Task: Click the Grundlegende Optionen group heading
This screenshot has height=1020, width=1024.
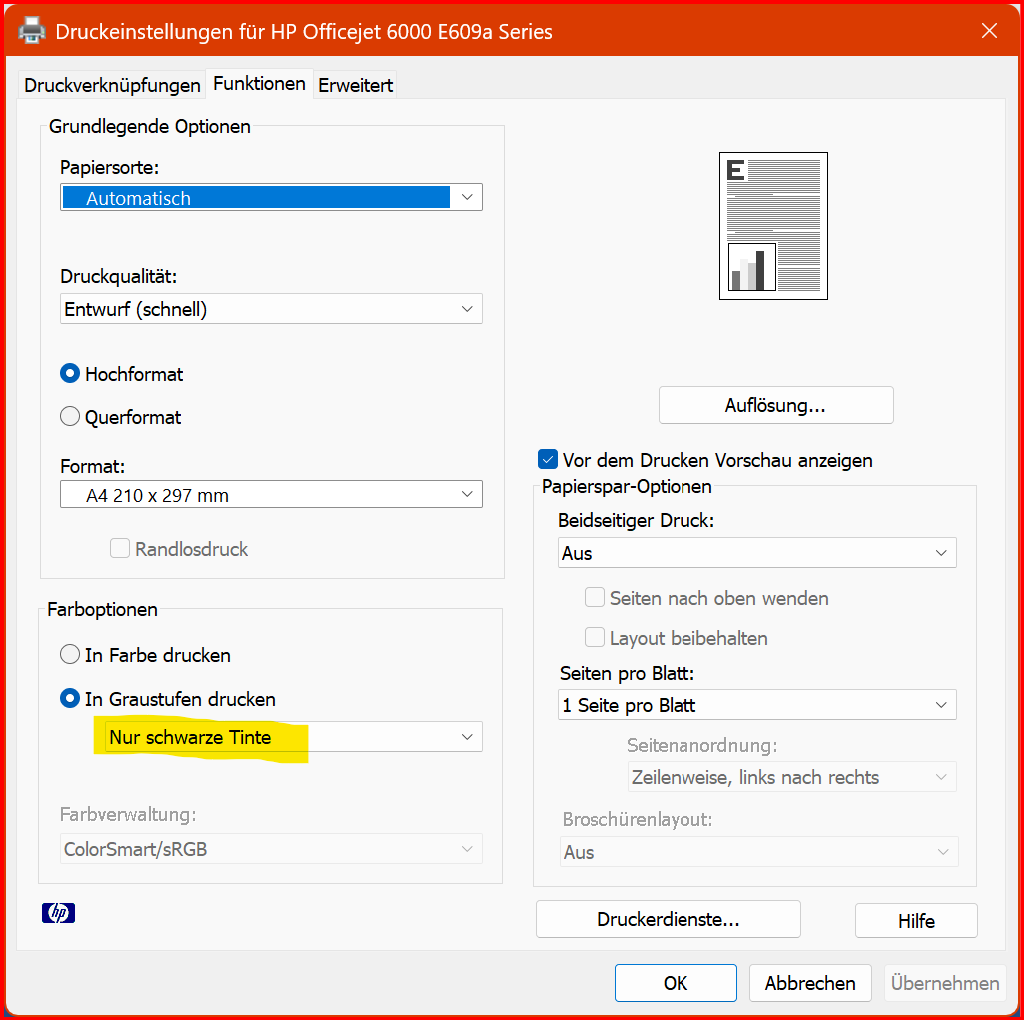Action: (x=150, y=126)
